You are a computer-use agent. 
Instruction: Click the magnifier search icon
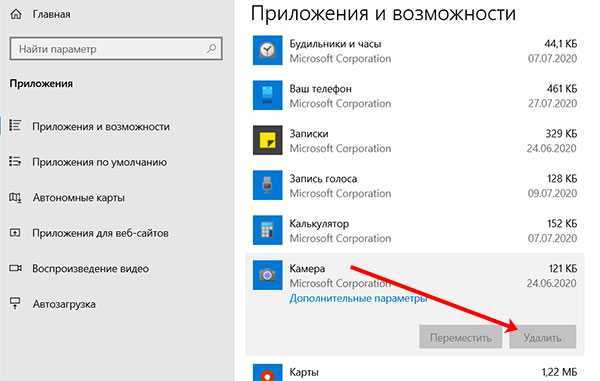coord(211,49)
